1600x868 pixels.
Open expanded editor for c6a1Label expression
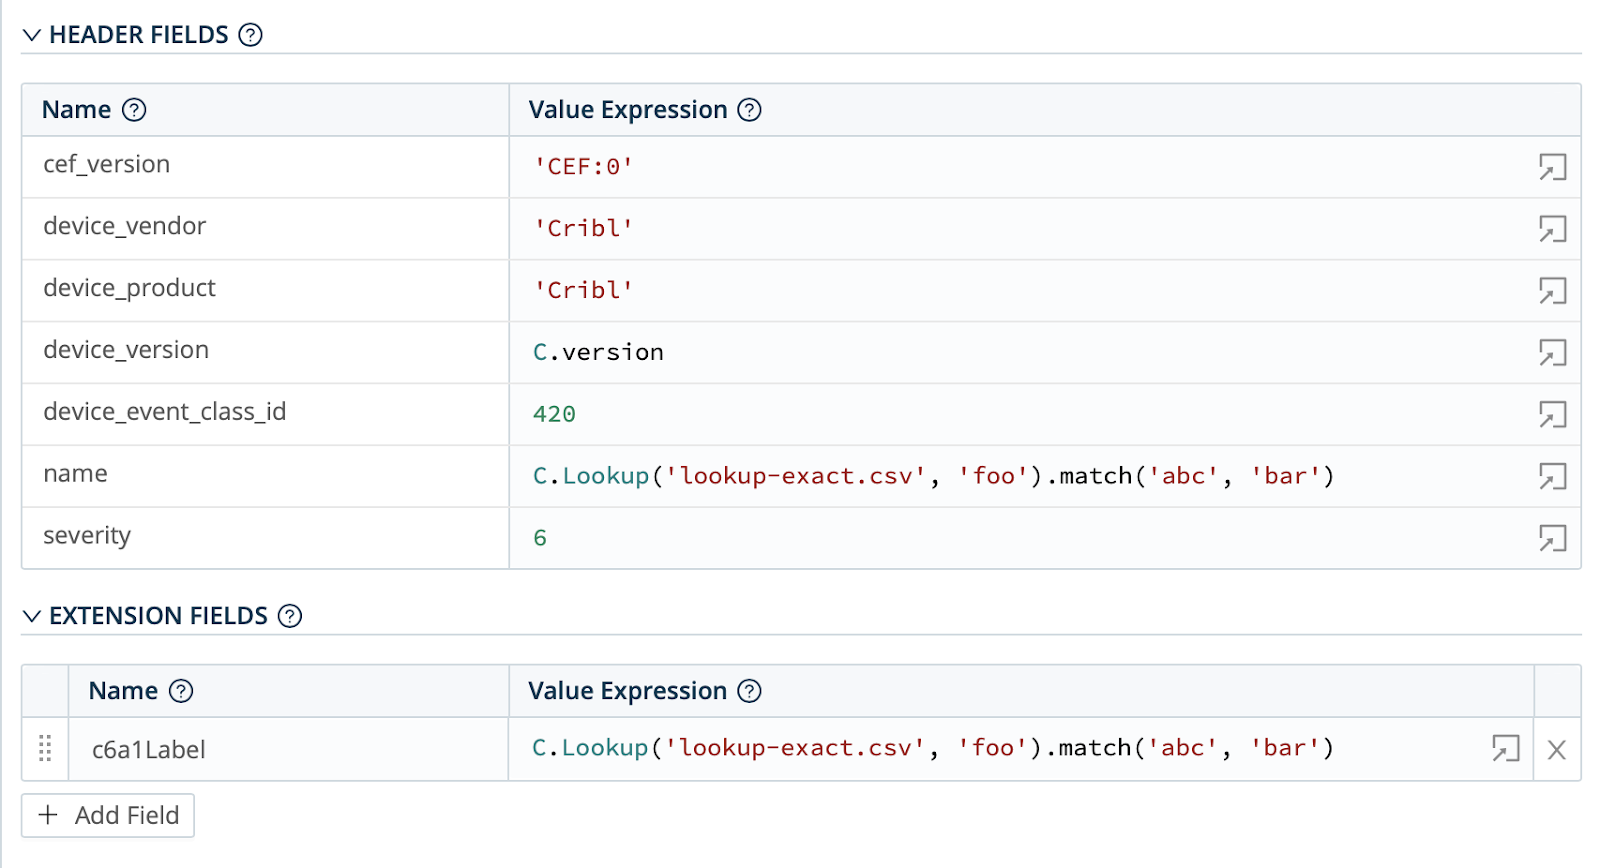pyautogui.click(x=1505, y=748)
